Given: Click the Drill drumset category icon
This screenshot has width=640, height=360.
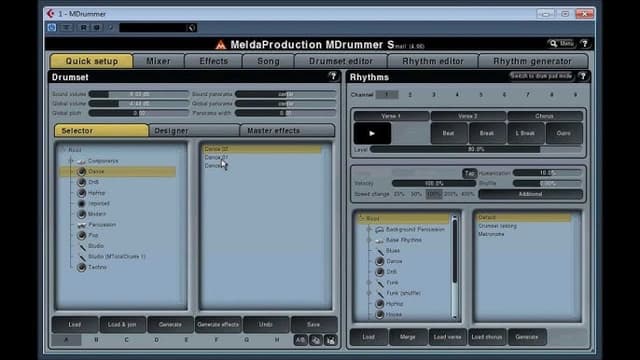Looking at the screenshot, I should (82, 182).
